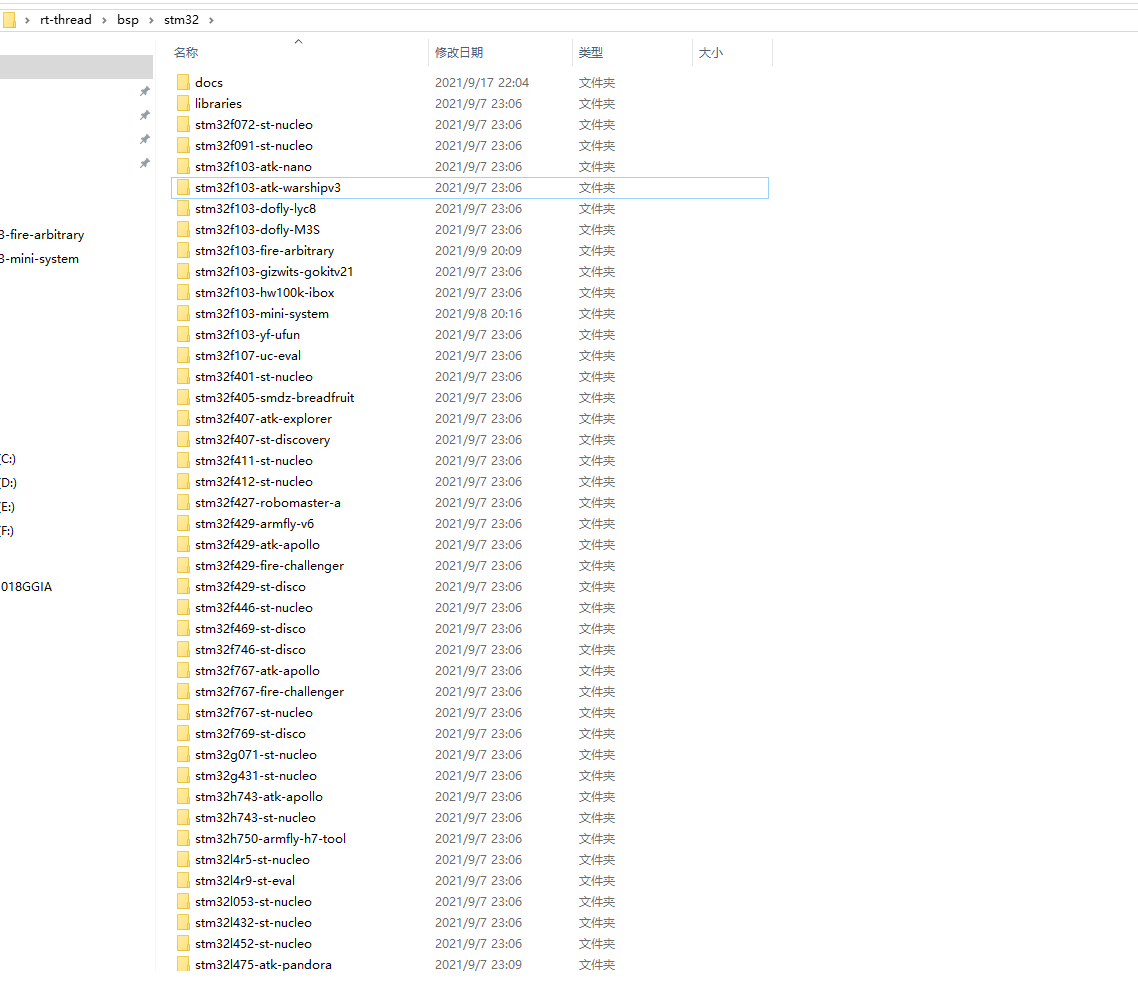Select the E: drive in sidebar
The height and width of the screenshot is (985, 1138).
coord(7,507)
